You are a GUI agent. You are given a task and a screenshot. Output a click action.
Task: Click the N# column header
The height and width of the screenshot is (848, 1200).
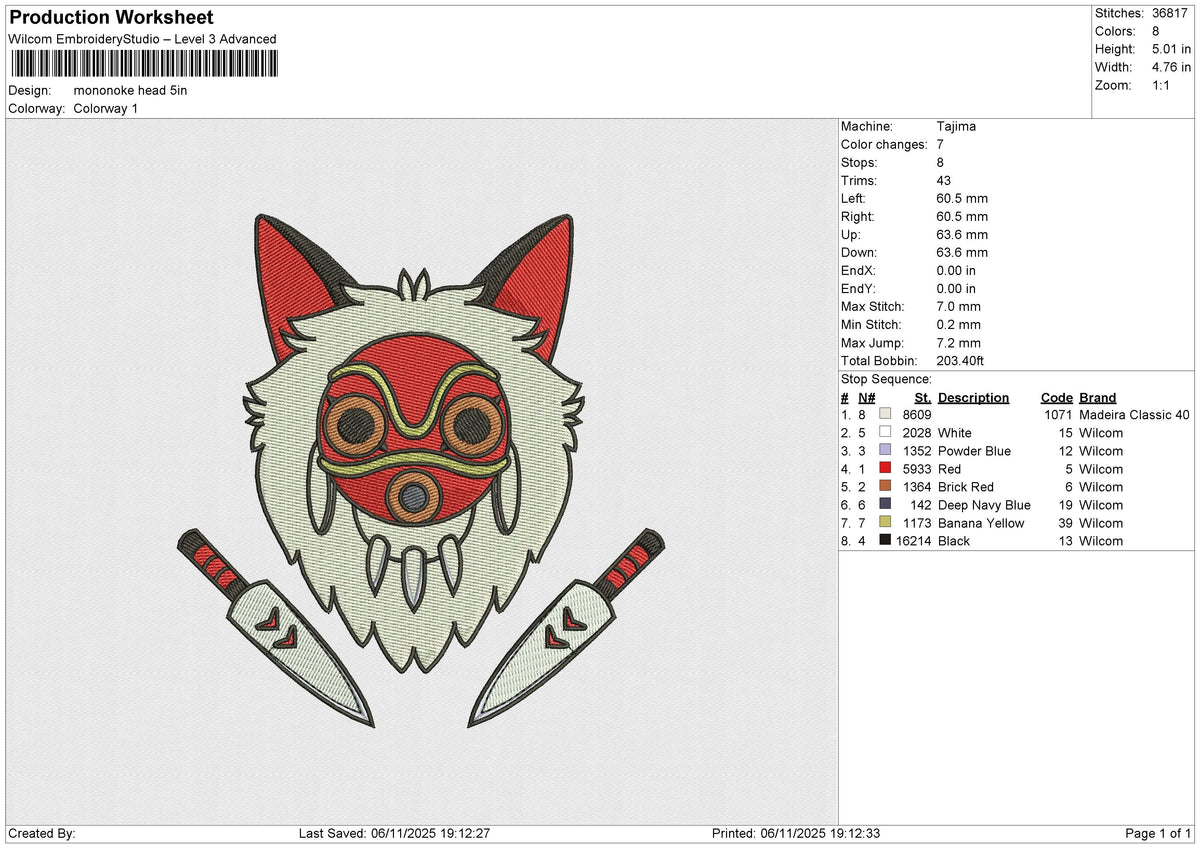pos(866,398)
